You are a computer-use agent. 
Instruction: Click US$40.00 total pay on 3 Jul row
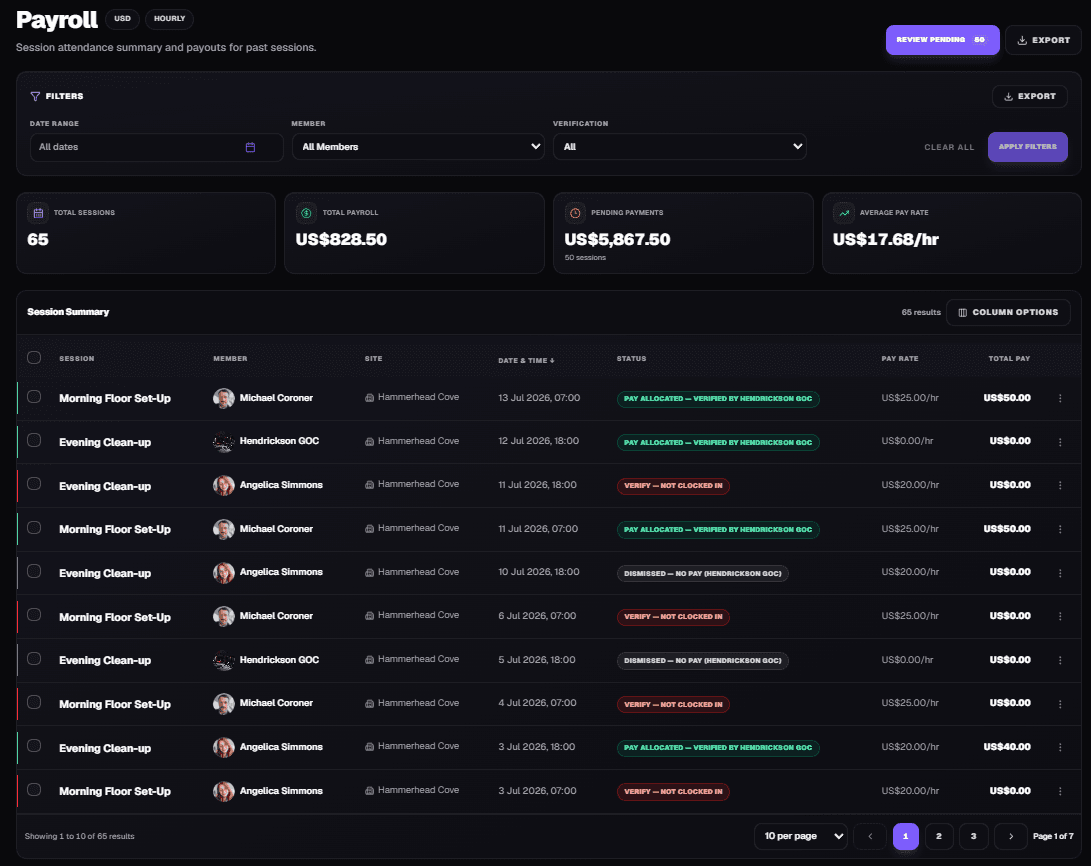point(1007,747)
